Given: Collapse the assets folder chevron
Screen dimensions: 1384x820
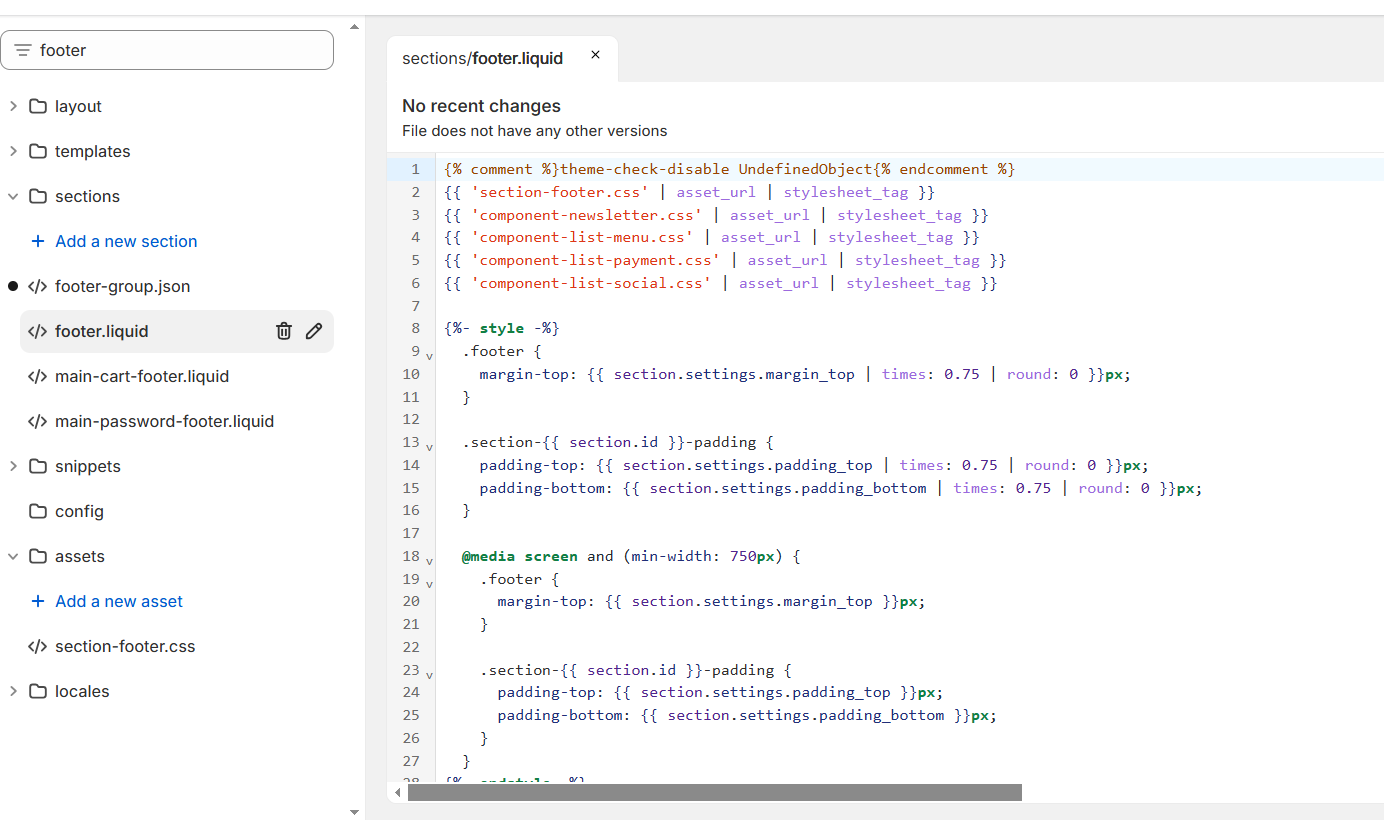Looking at the screenshot, I should 13,556.
